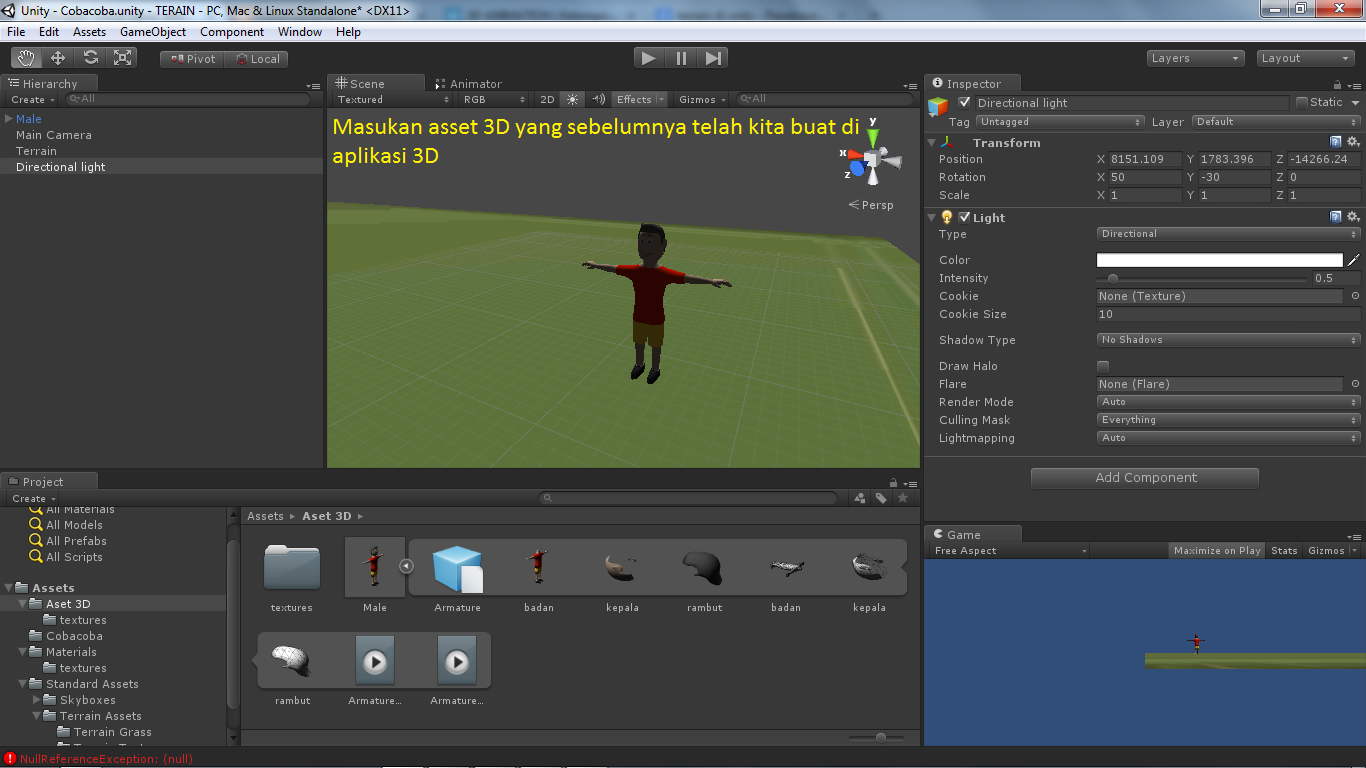
Task: Select the Move tool
Action: click(x=57, y=57)
